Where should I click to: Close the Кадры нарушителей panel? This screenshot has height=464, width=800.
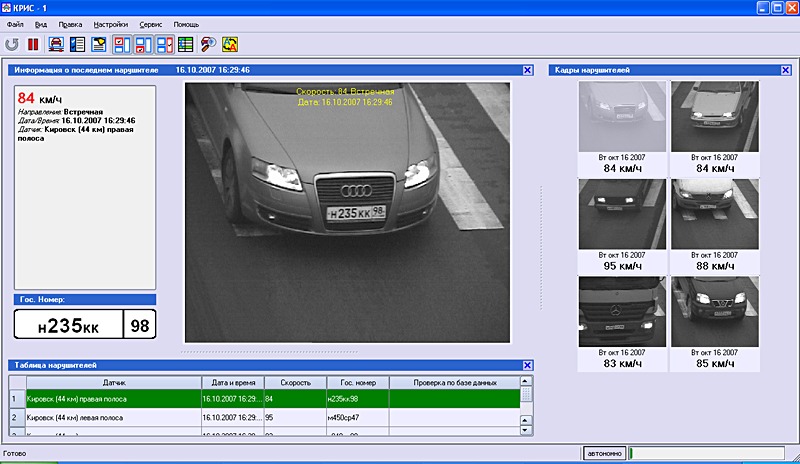785,70
